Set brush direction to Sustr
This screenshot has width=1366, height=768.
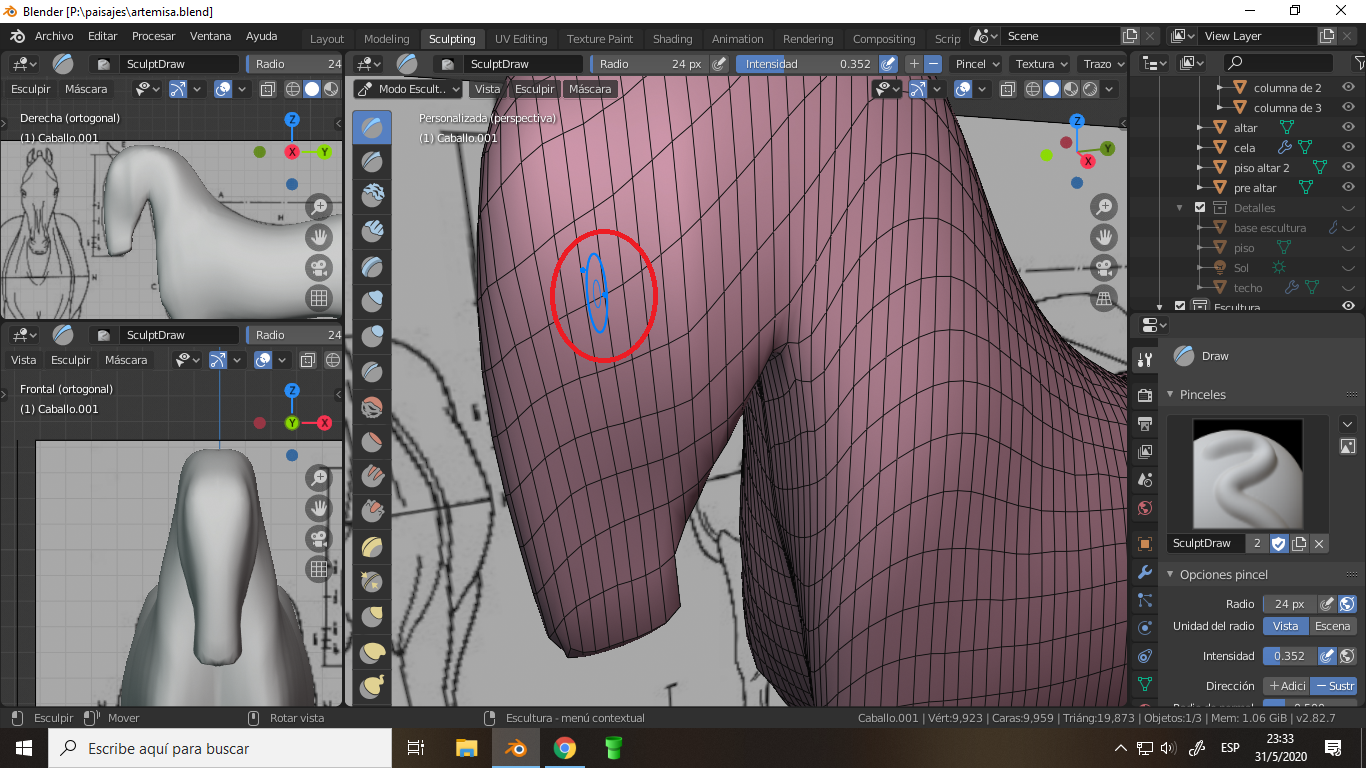pos(1334,686)
